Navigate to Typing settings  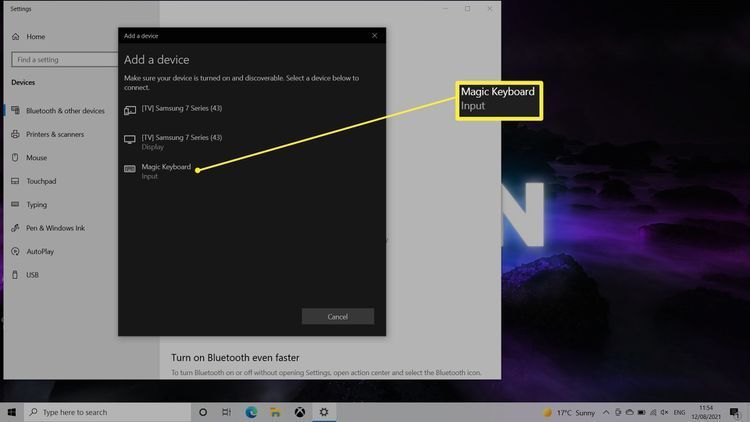coord(37,204)
